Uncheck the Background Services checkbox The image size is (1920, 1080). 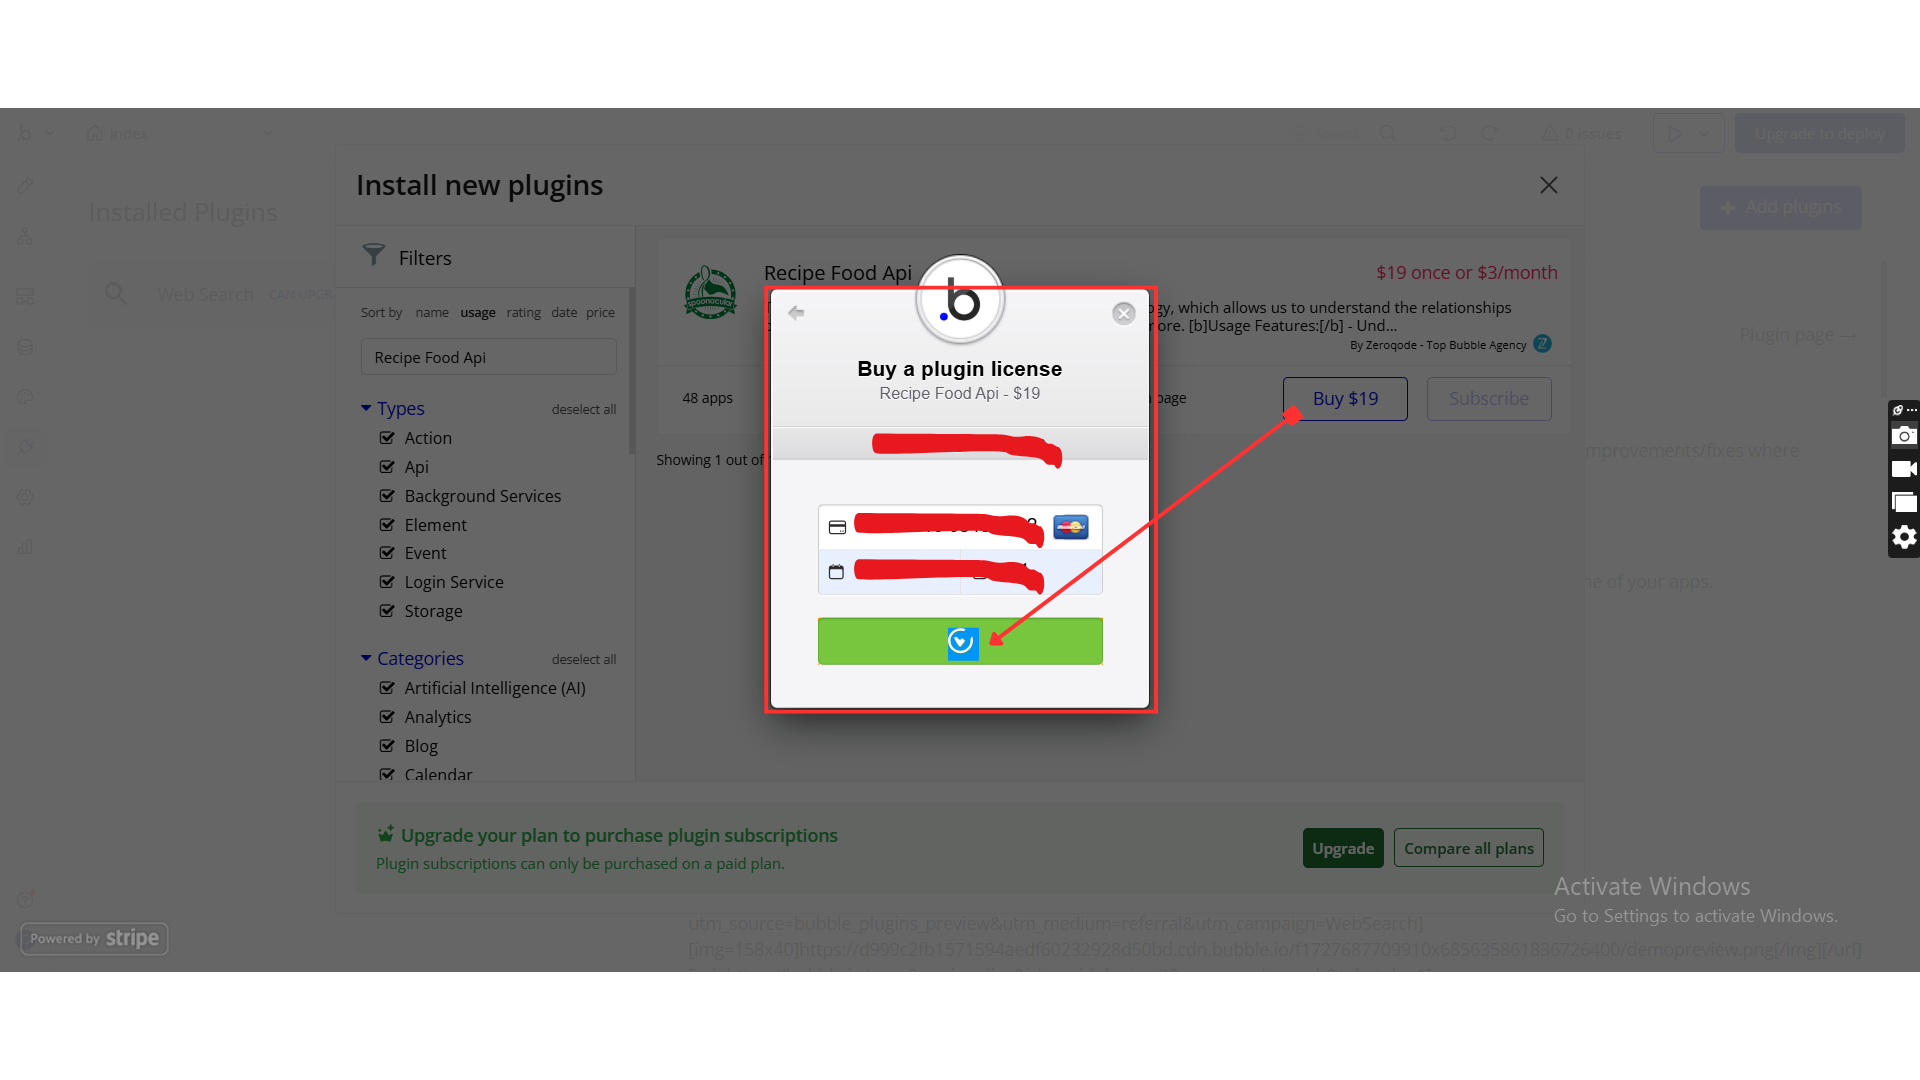click(387, 496)
